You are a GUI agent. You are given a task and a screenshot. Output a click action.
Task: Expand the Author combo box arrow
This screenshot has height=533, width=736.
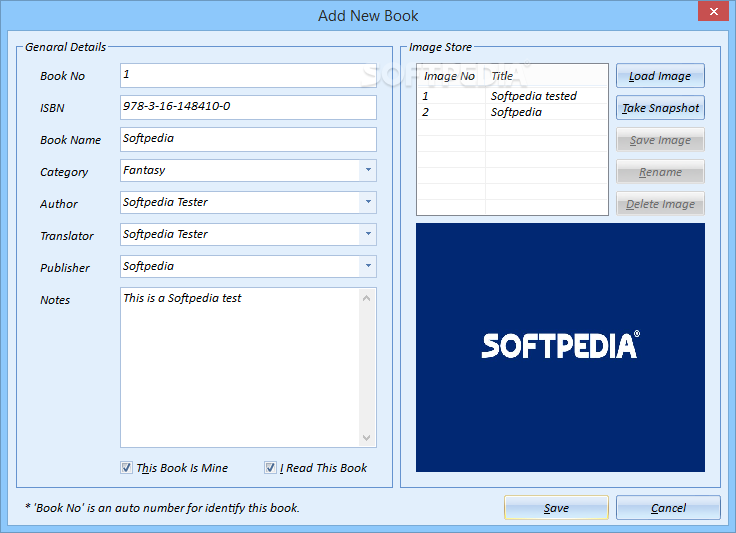pyautogui.click(x=368, y=202)
